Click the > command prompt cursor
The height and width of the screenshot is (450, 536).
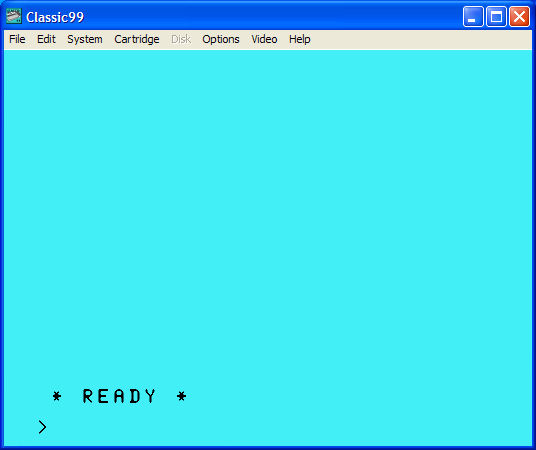(x=42, y=427)
